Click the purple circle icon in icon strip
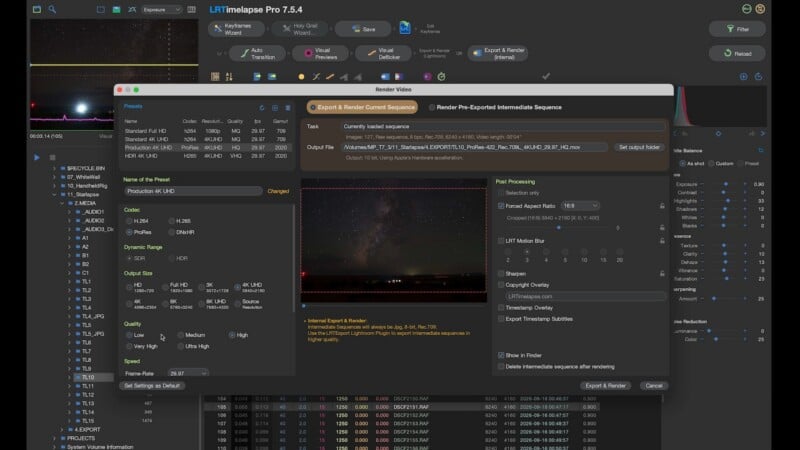Viewport: 800px width, 450px height. click(x=428, y=77)
